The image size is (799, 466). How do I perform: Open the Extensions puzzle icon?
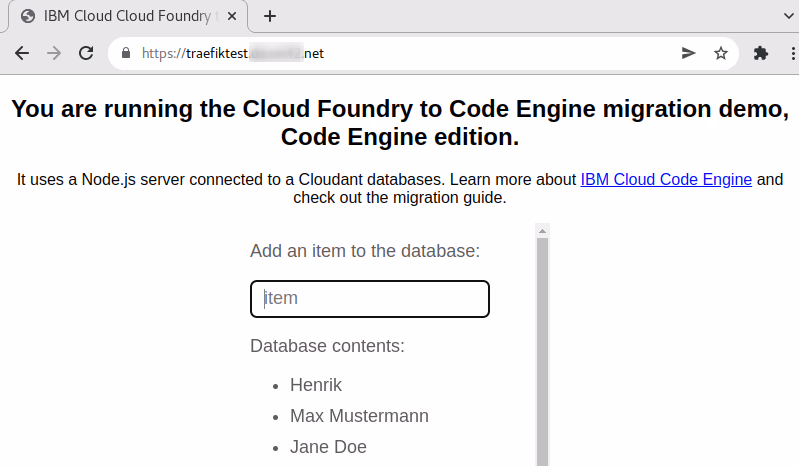click(x=760, y=54)
